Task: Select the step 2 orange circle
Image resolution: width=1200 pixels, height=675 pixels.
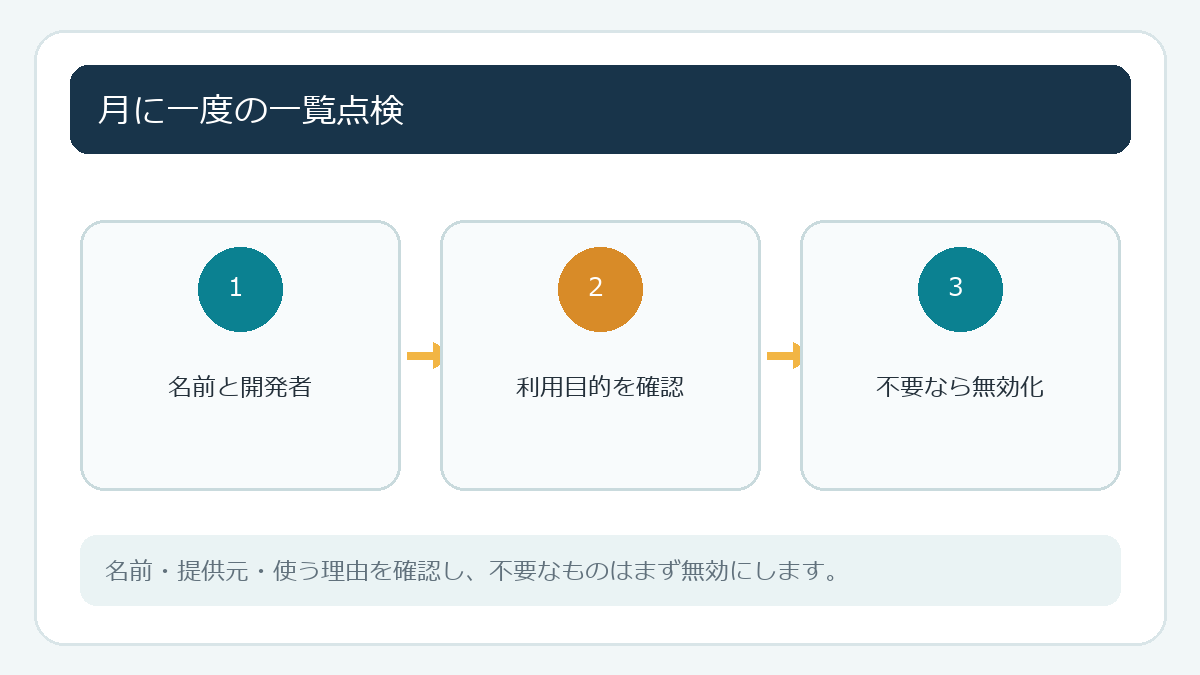Action: [600, 289]
